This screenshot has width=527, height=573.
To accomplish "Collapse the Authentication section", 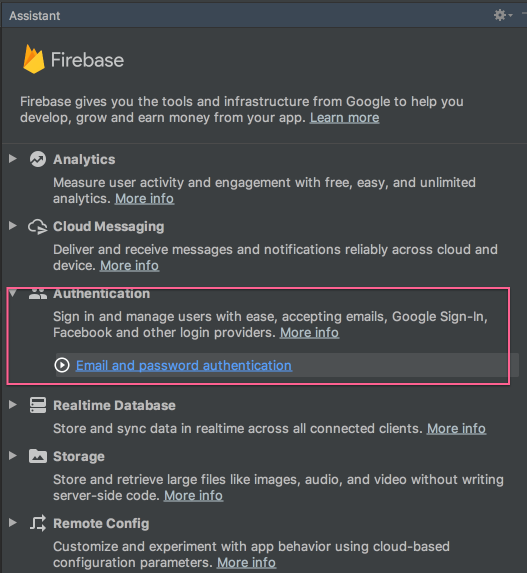I will [x=13, y=293].
